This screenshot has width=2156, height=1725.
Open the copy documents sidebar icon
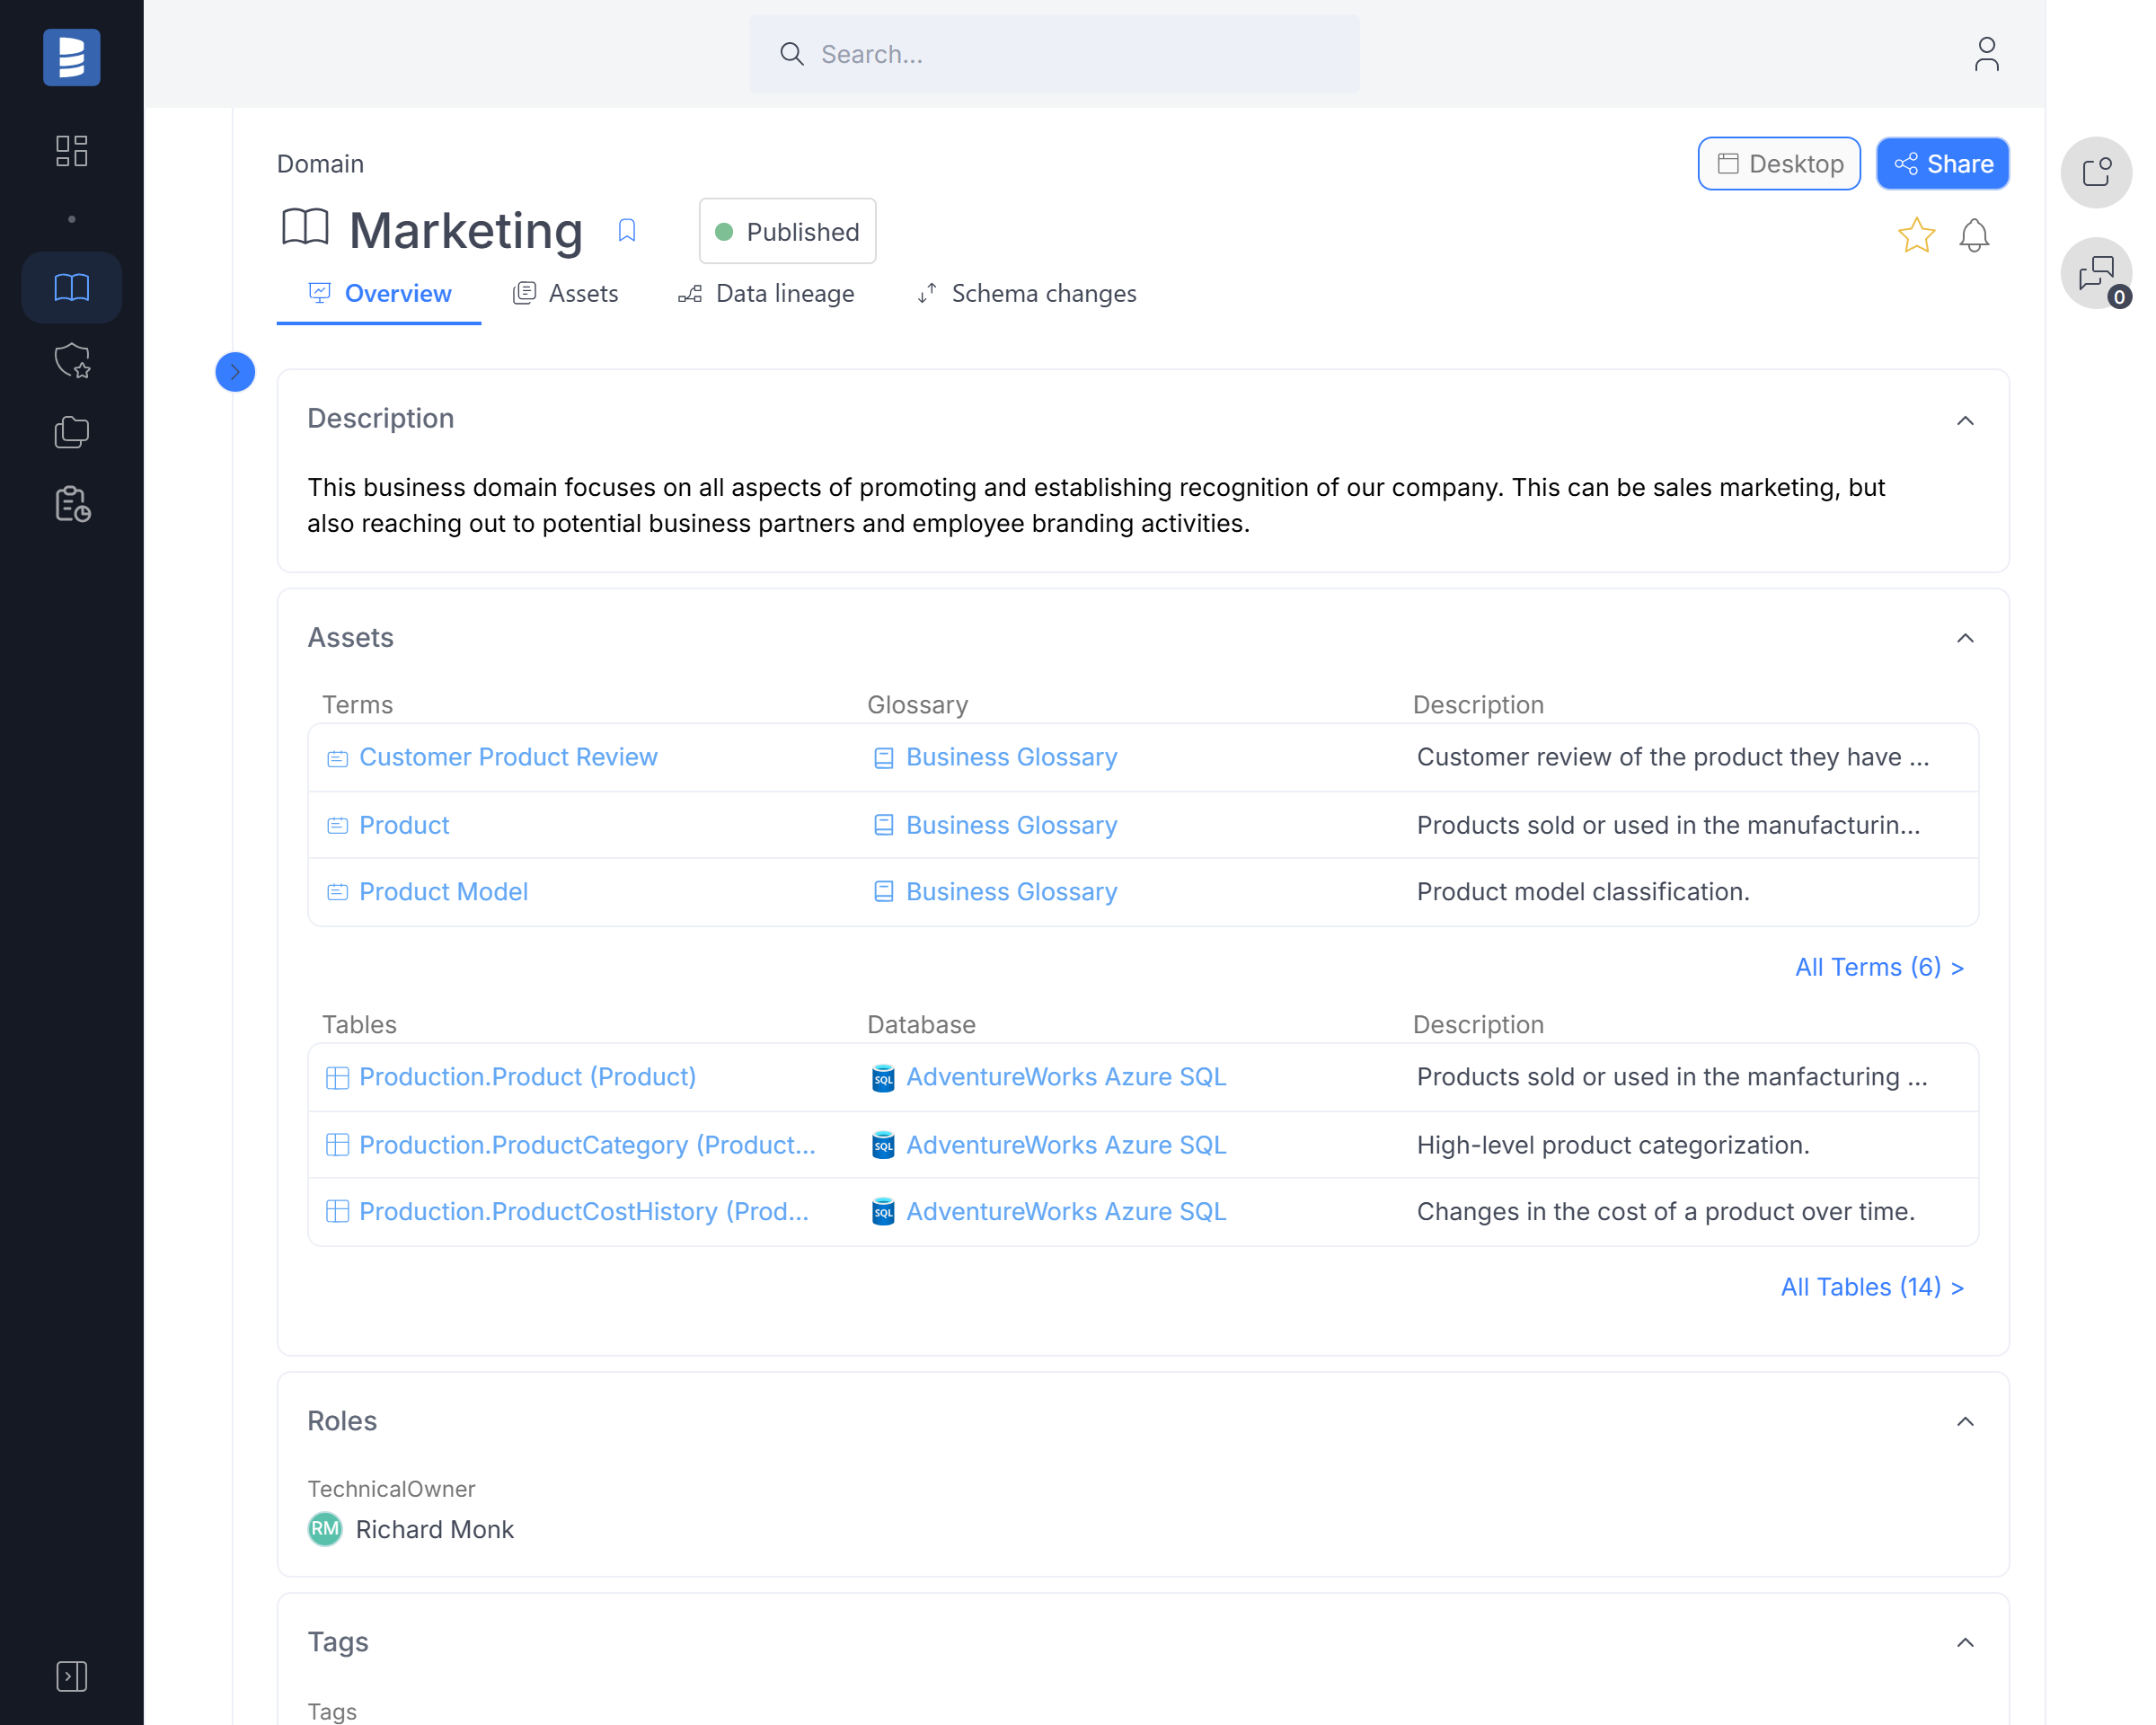pyautogui.click(x=71, y=432)
